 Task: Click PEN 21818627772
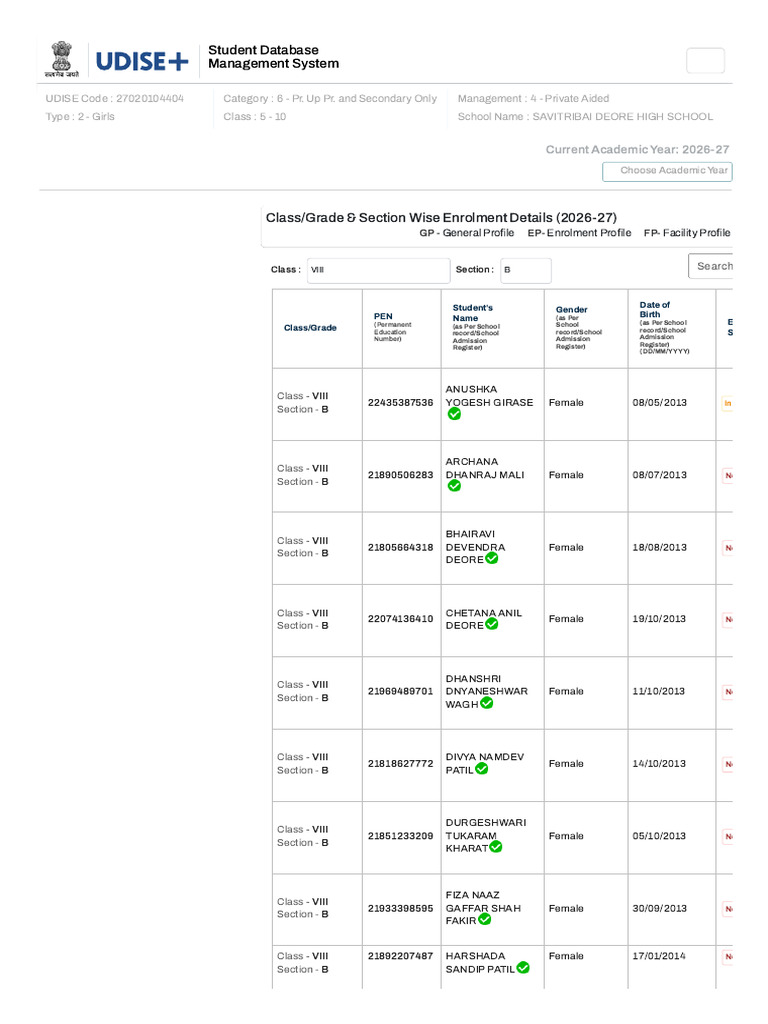point(400,764)
